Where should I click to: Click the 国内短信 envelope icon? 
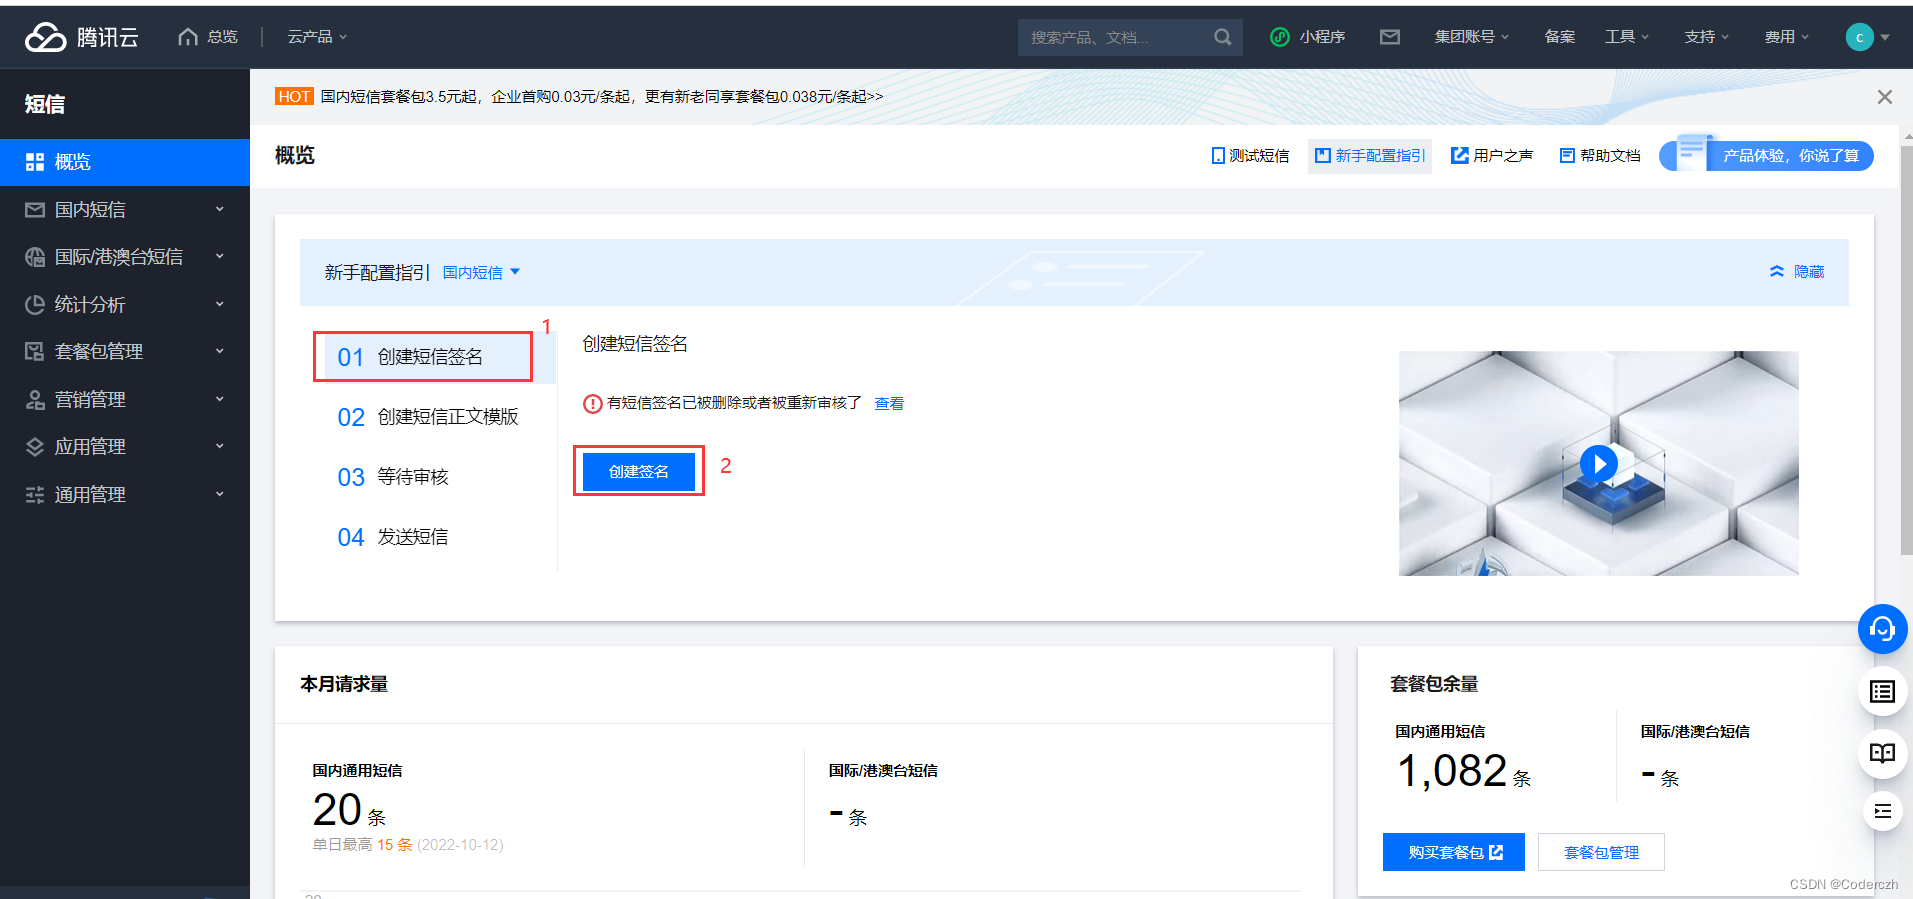(35, 210)
